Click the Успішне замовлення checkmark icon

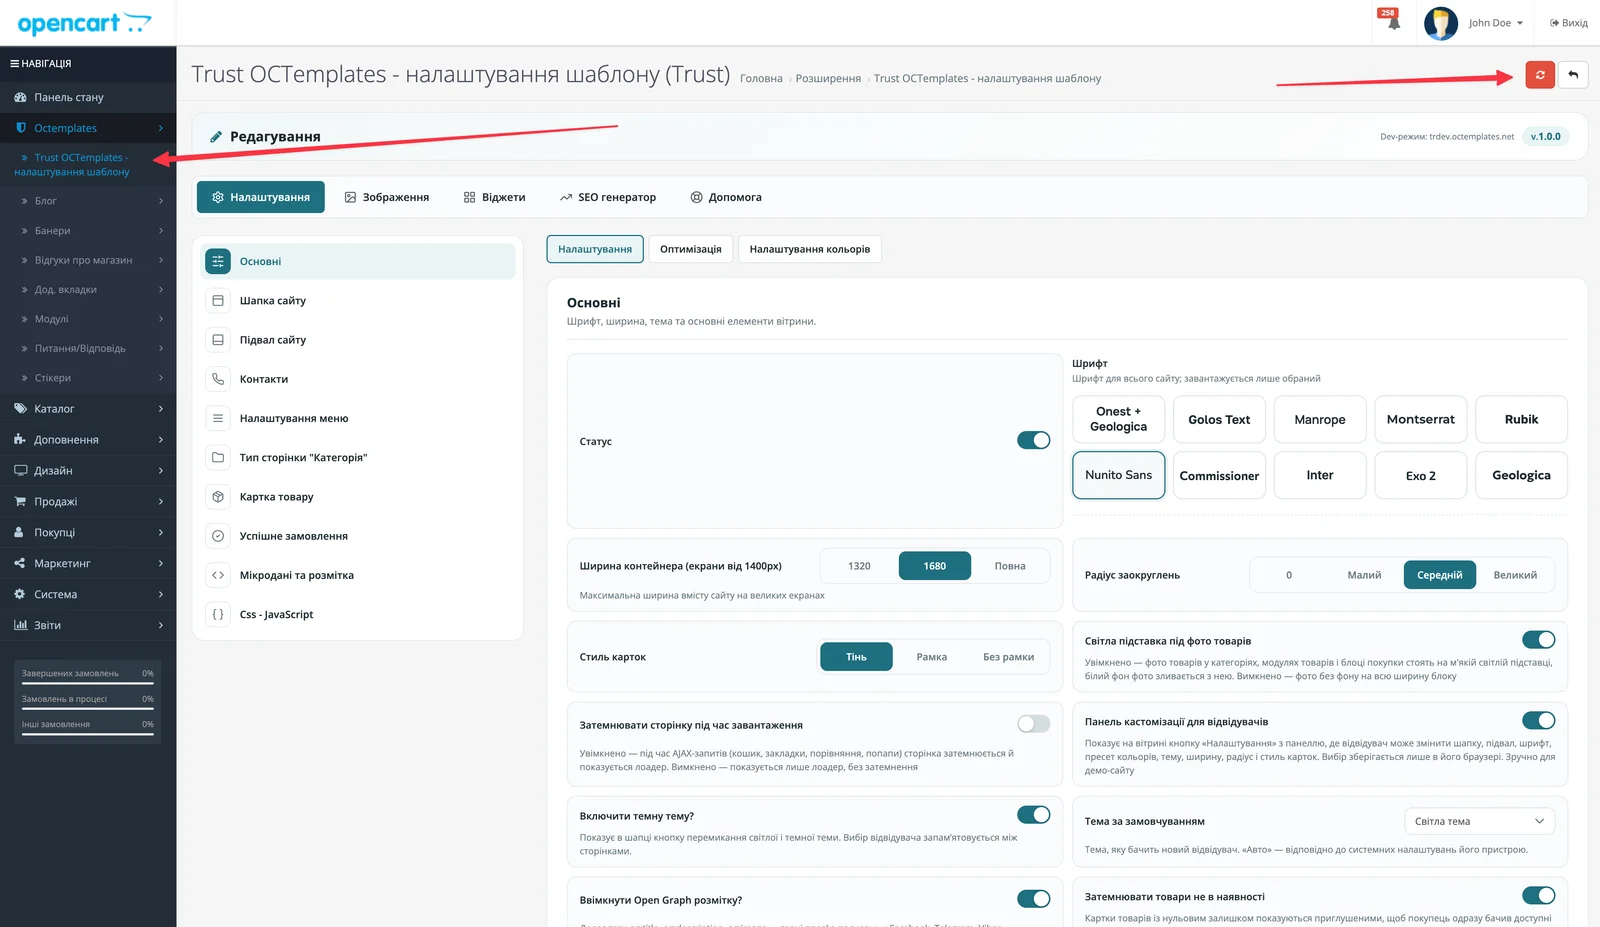218,536
